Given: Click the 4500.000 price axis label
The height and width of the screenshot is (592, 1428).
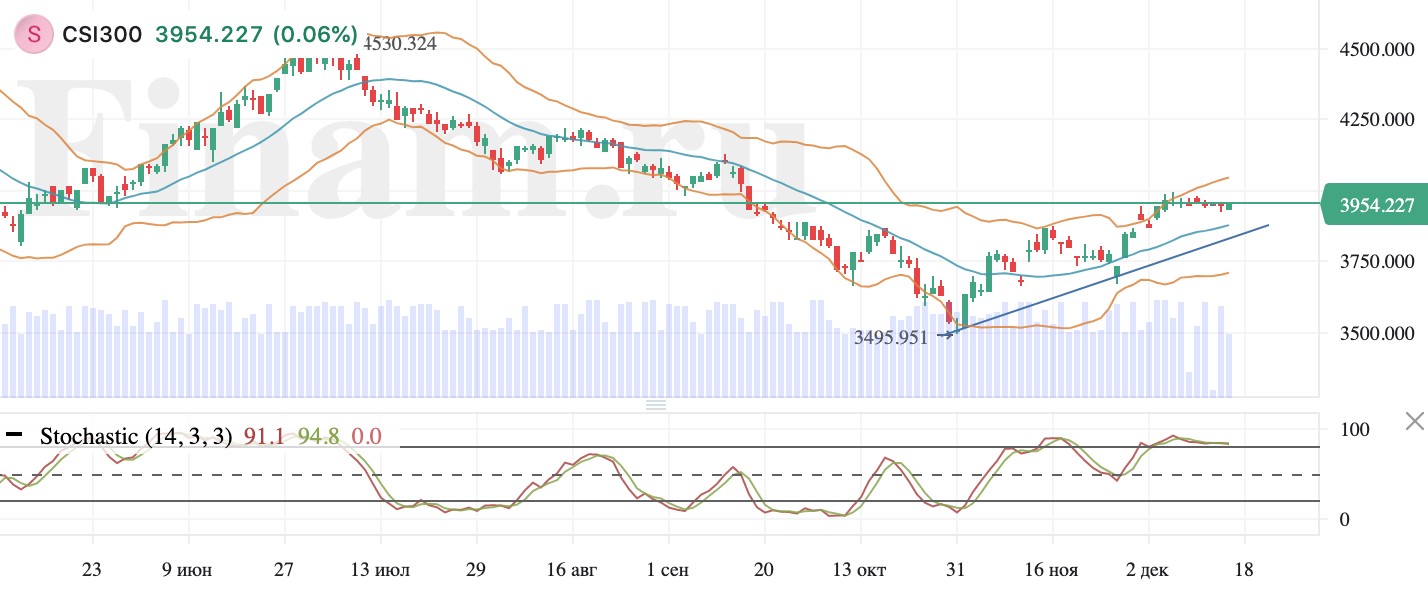Looking at the screenshot, I should (x=1367, y=50).
